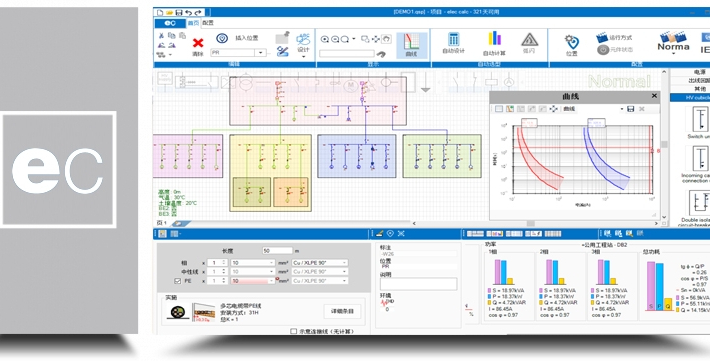710x361 pixels.
Task: Expand the PR insertion position dropdown
Action: [x=260, y=53]
